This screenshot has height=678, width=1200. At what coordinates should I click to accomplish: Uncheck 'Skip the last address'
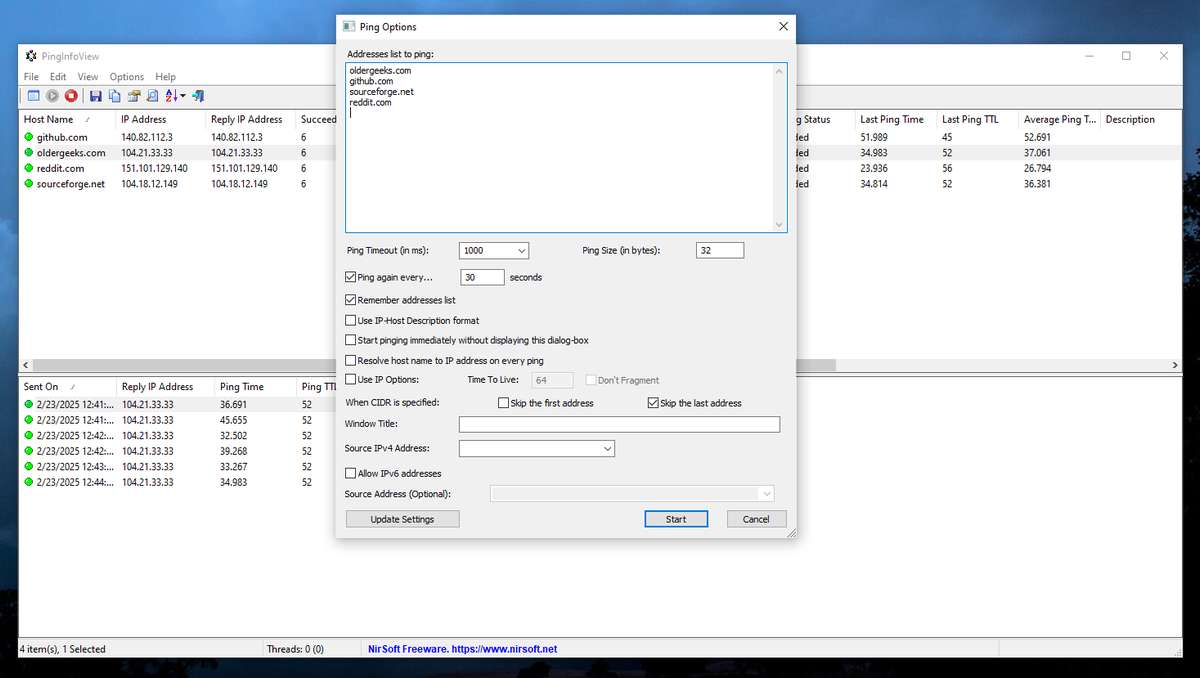[x=654, y=403]
